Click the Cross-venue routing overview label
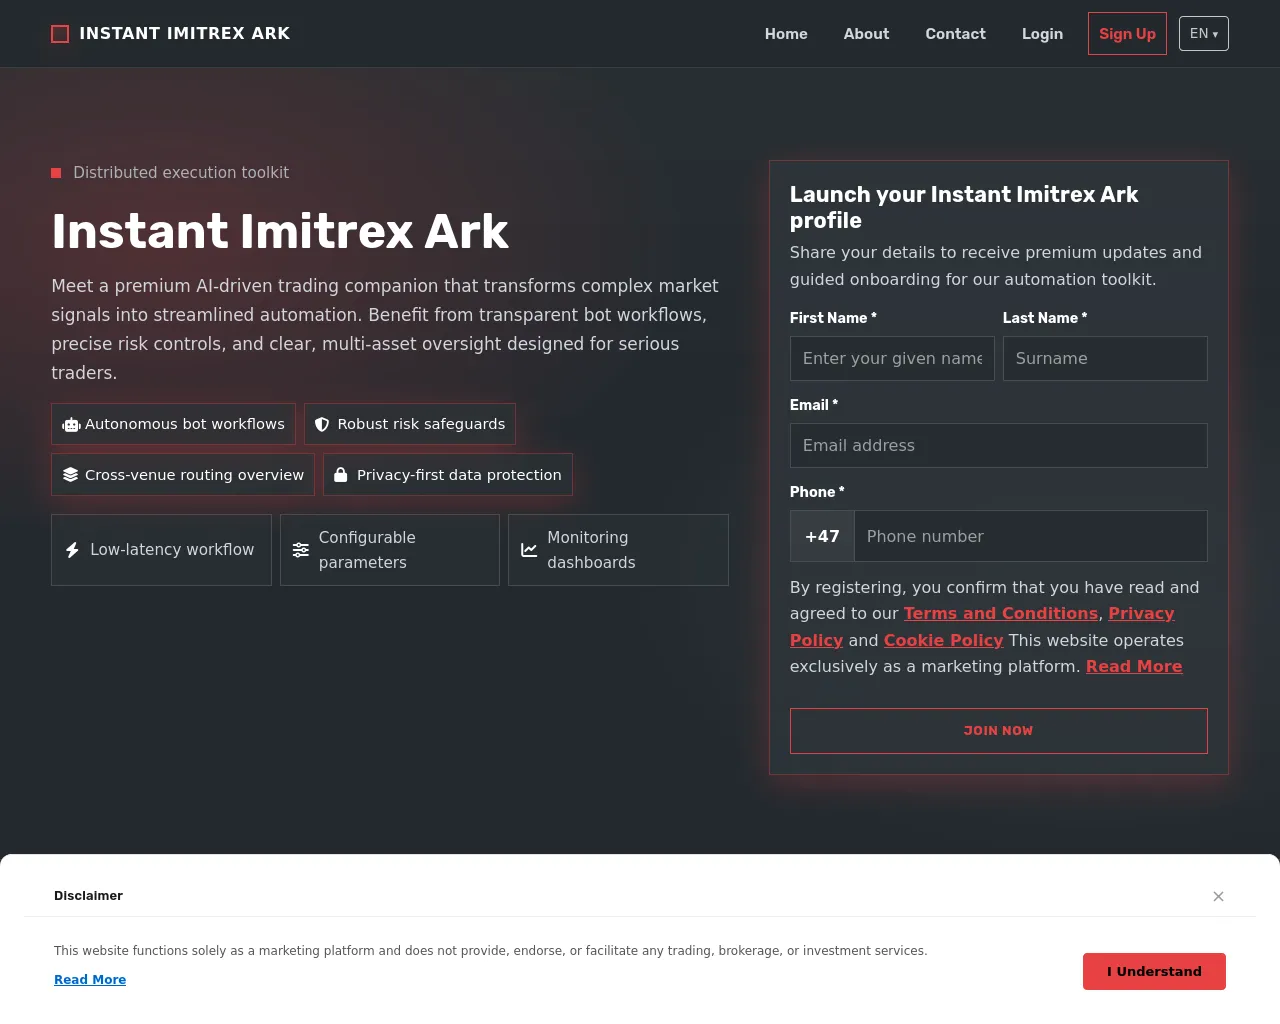This screenshot has width=1280, height=1024. (194, 475)
